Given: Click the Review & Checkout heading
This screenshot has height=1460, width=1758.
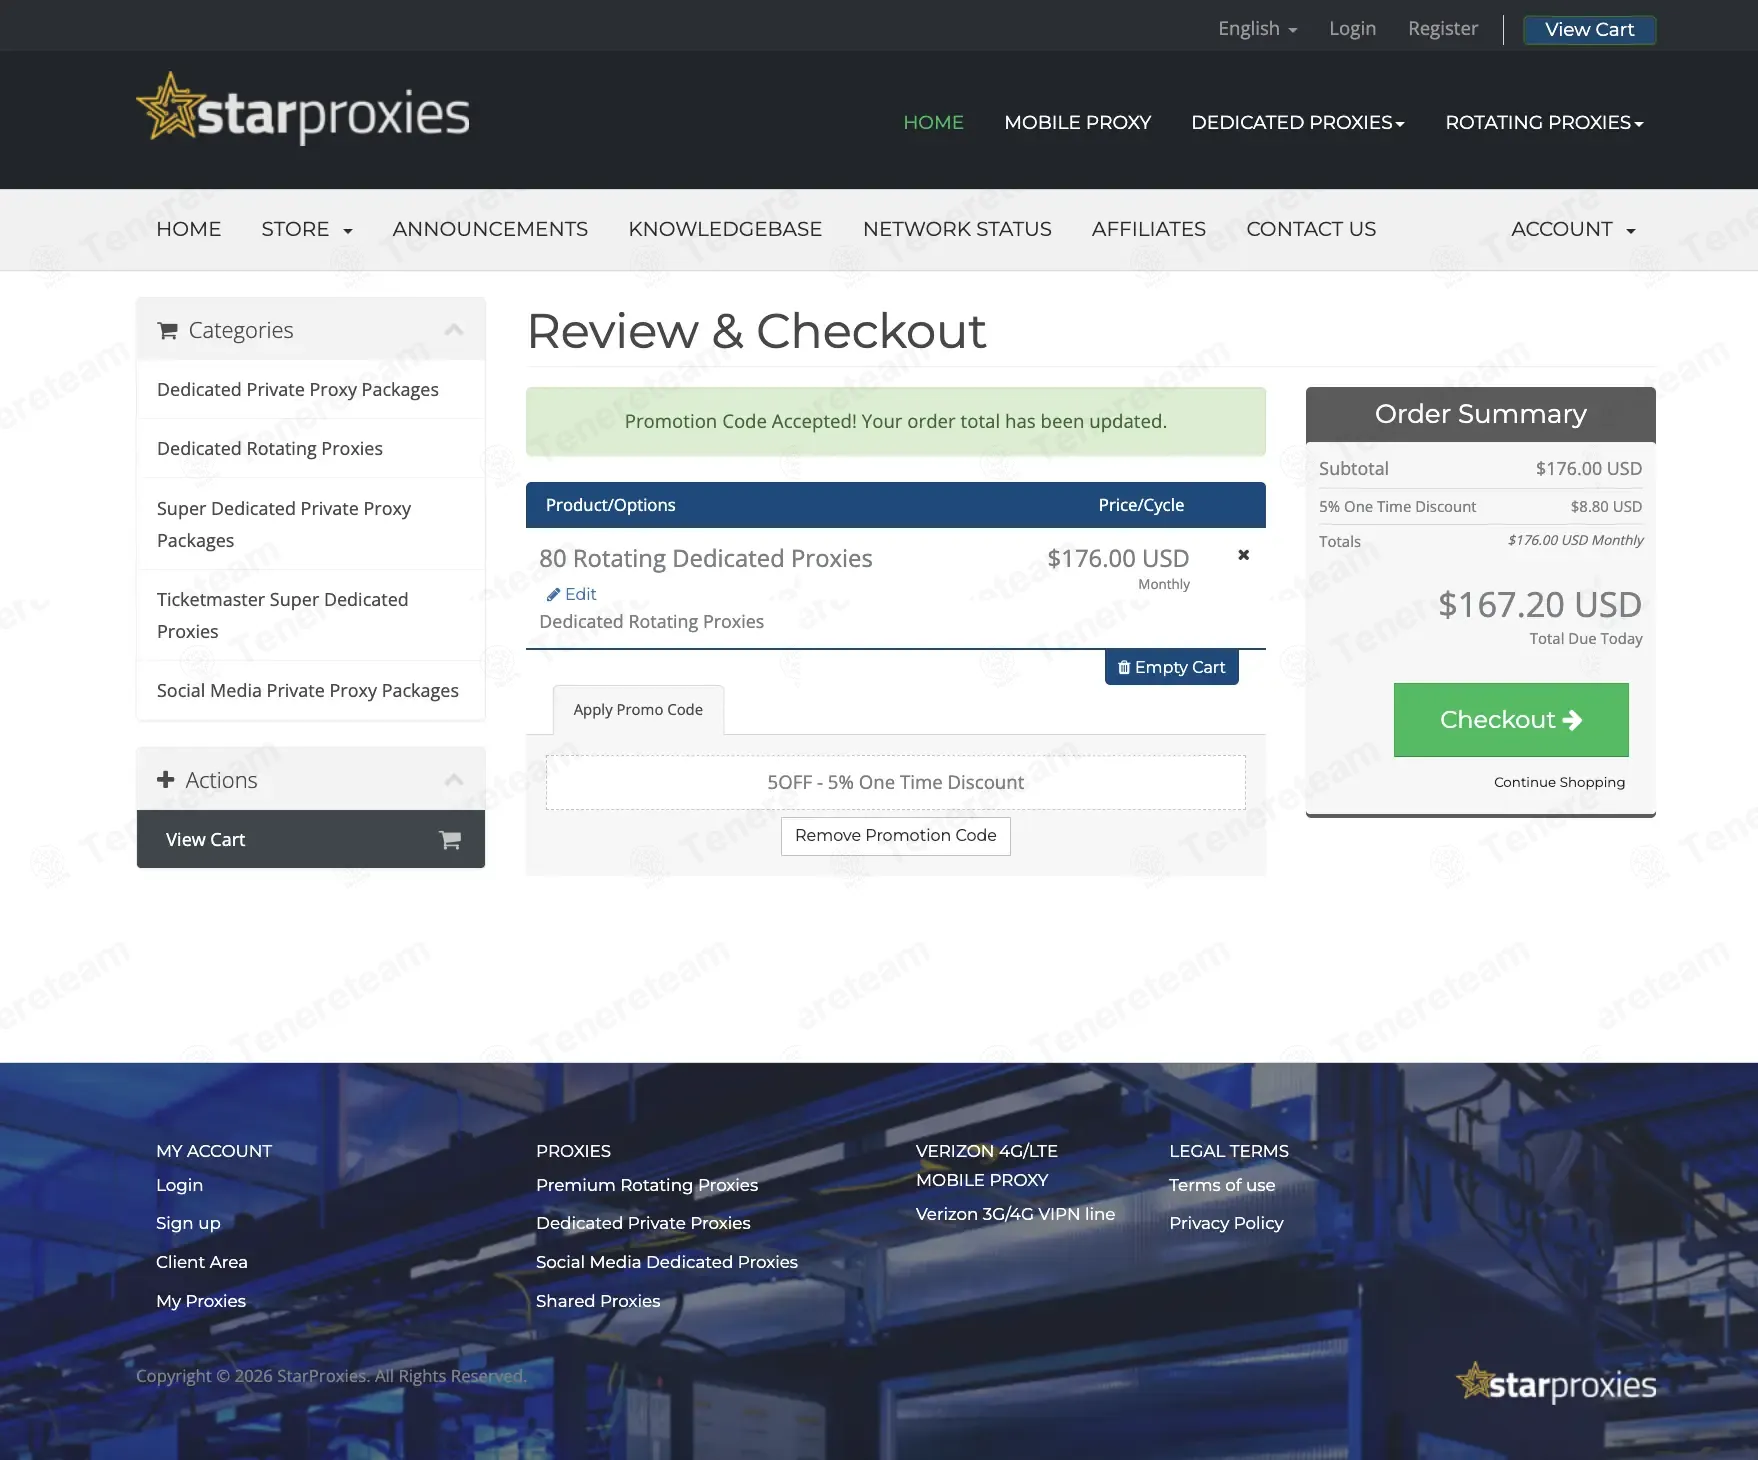Looking at the screenshot, I should pos(756,331).
